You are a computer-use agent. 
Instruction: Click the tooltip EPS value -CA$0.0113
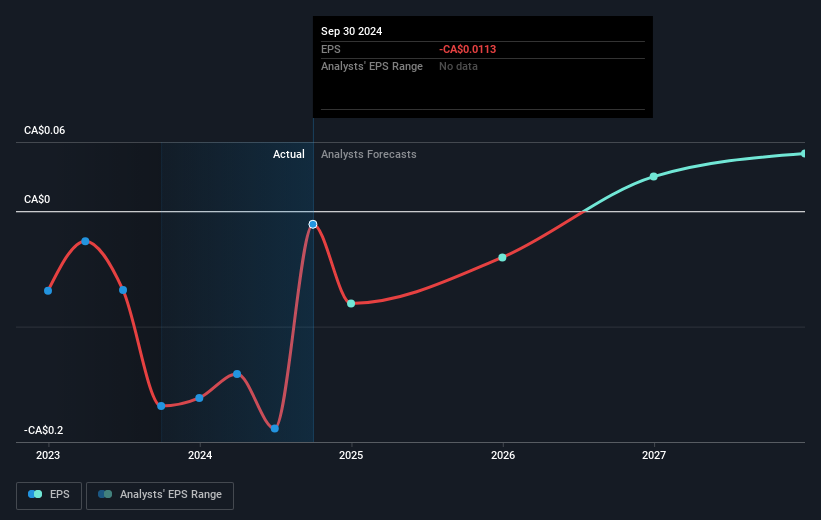(468, 49)
